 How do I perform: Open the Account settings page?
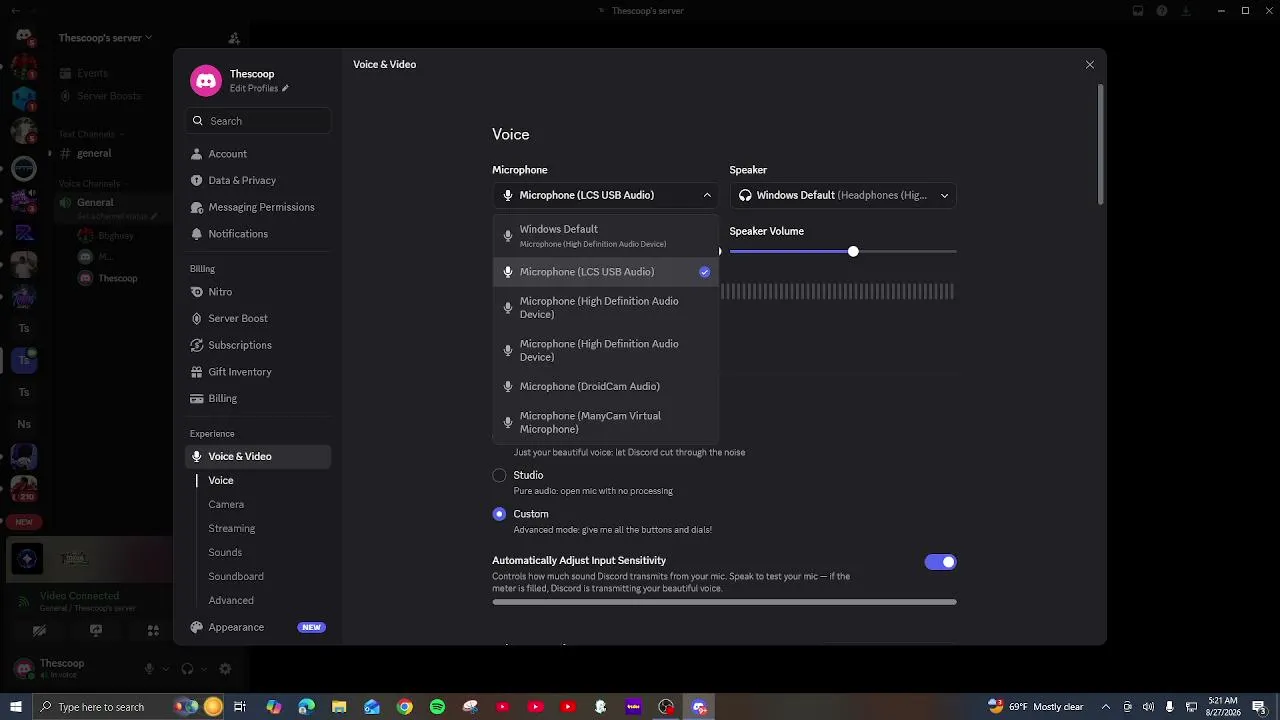(260, 154)
